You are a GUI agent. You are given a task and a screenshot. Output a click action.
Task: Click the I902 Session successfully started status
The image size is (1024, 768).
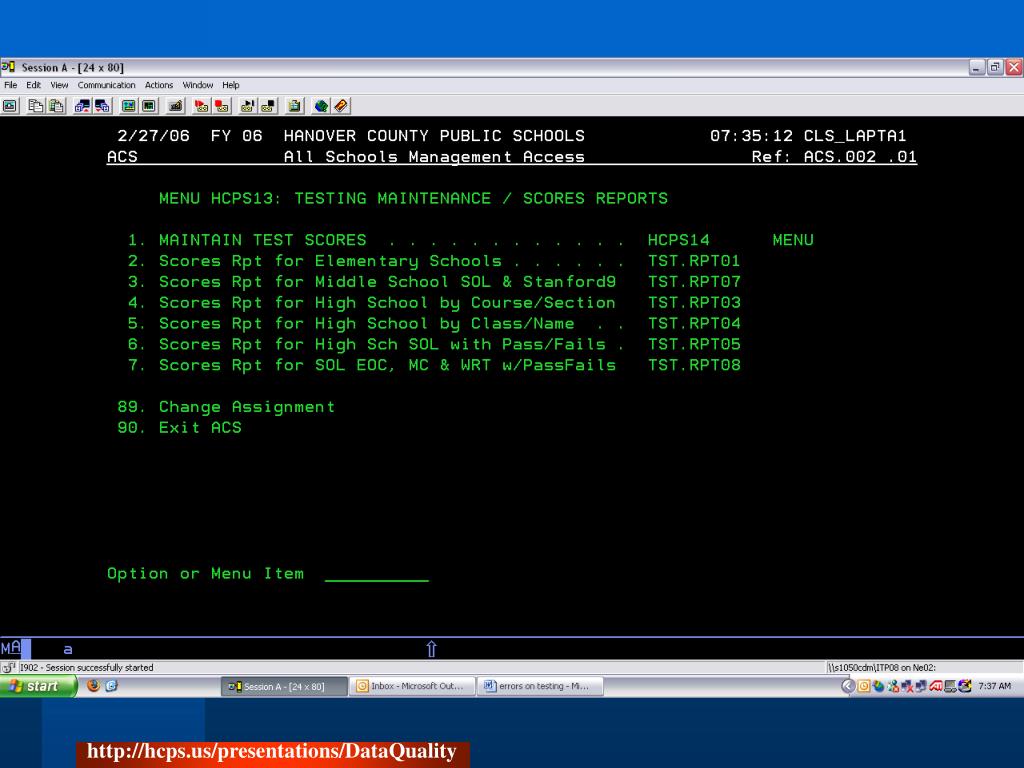86,667
